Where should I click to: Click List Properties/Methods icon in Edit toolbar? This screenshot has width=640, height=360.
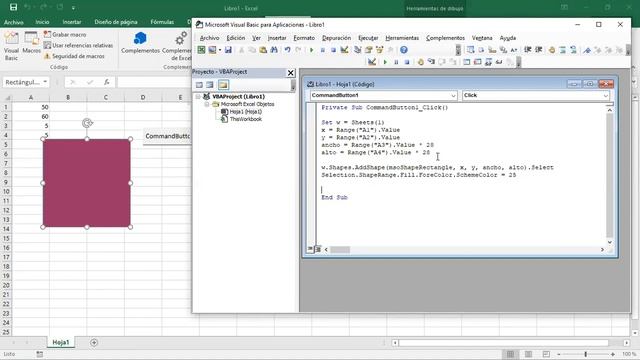tap(471, 50)
